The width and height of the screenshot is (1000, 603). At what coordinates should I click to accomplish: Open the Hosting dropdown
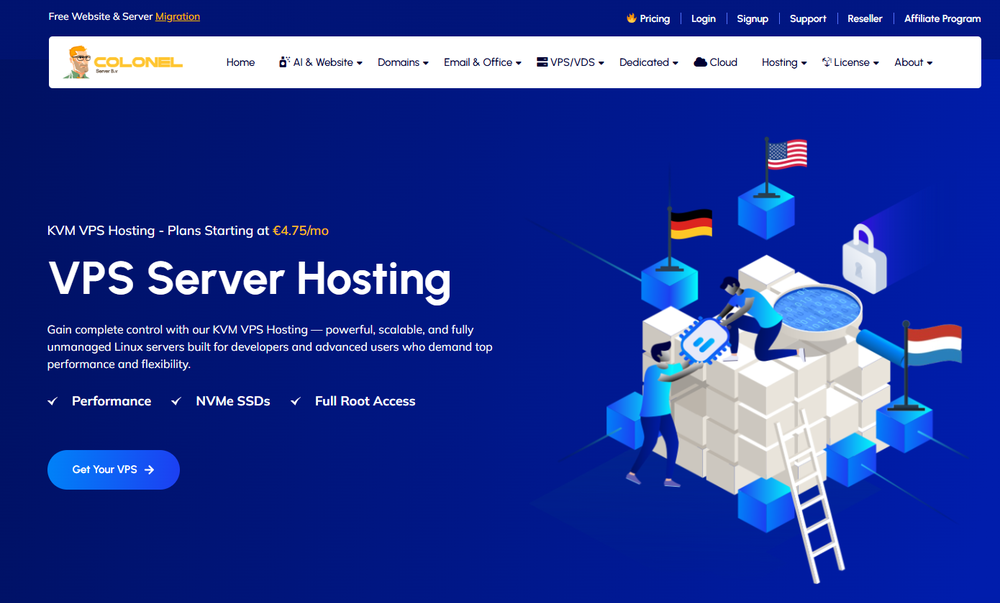click(x=783, y=62)
